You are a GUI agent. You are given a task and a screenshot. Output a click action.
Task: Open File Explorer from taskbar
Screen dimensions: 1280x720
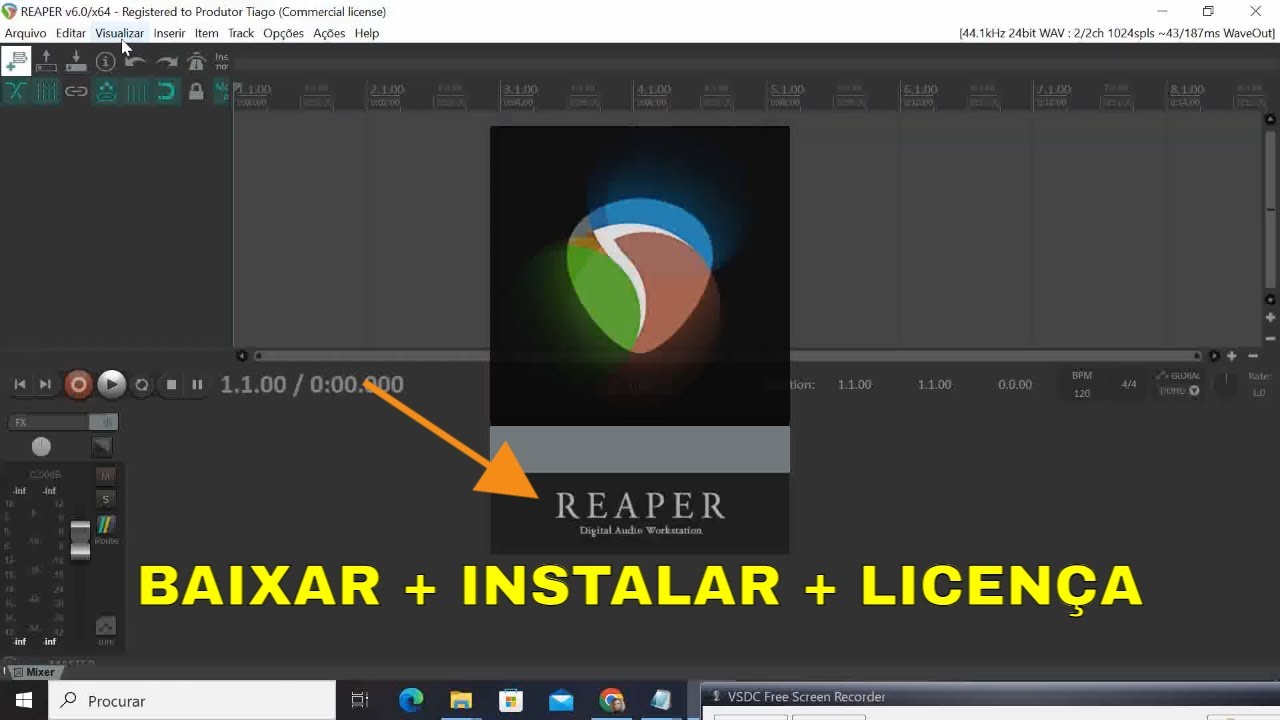pyautogui.click(x=461, y=701)
